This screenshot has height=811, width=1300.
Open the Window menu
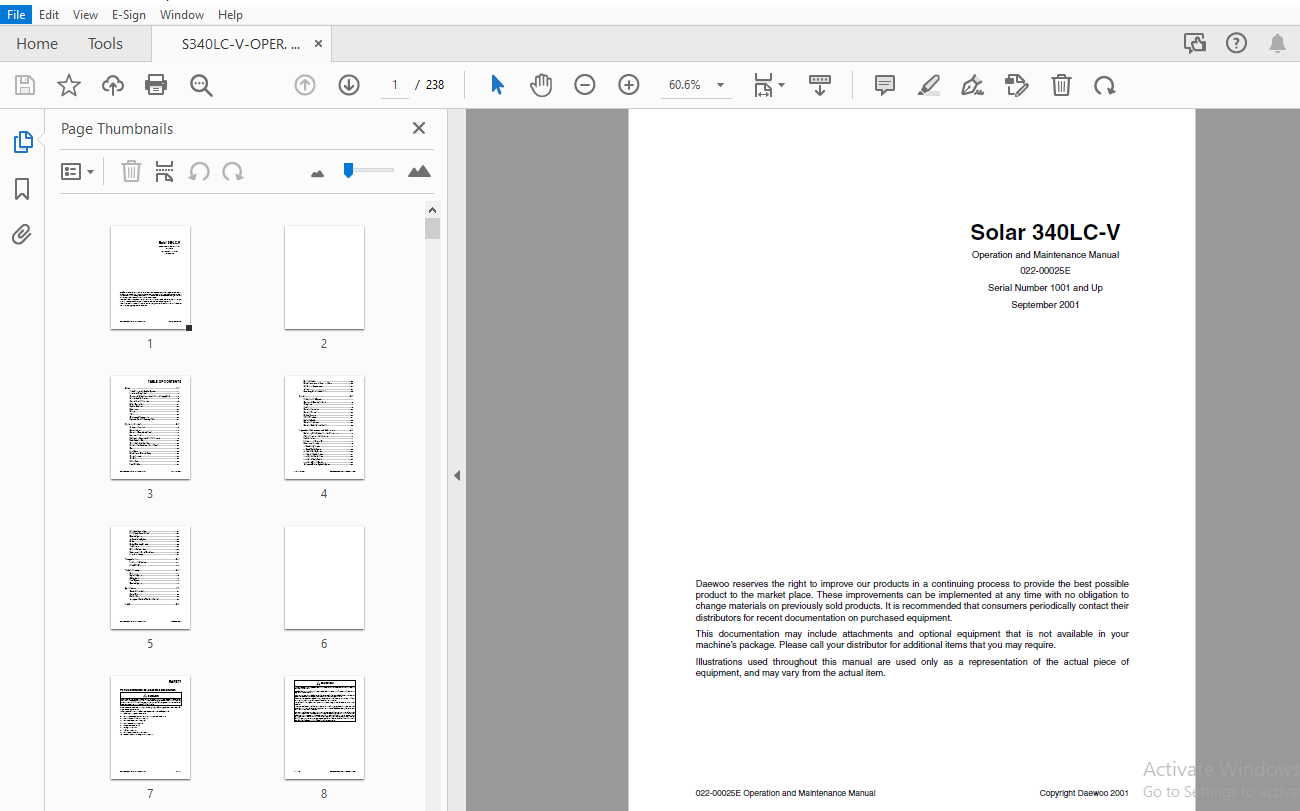(182, 15)
